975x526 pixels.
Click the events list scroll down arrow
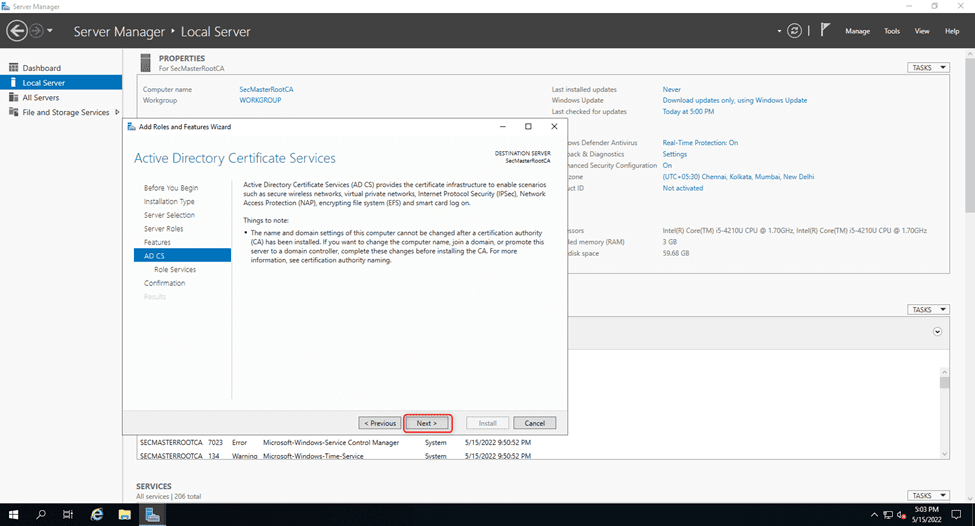[945, 454]
